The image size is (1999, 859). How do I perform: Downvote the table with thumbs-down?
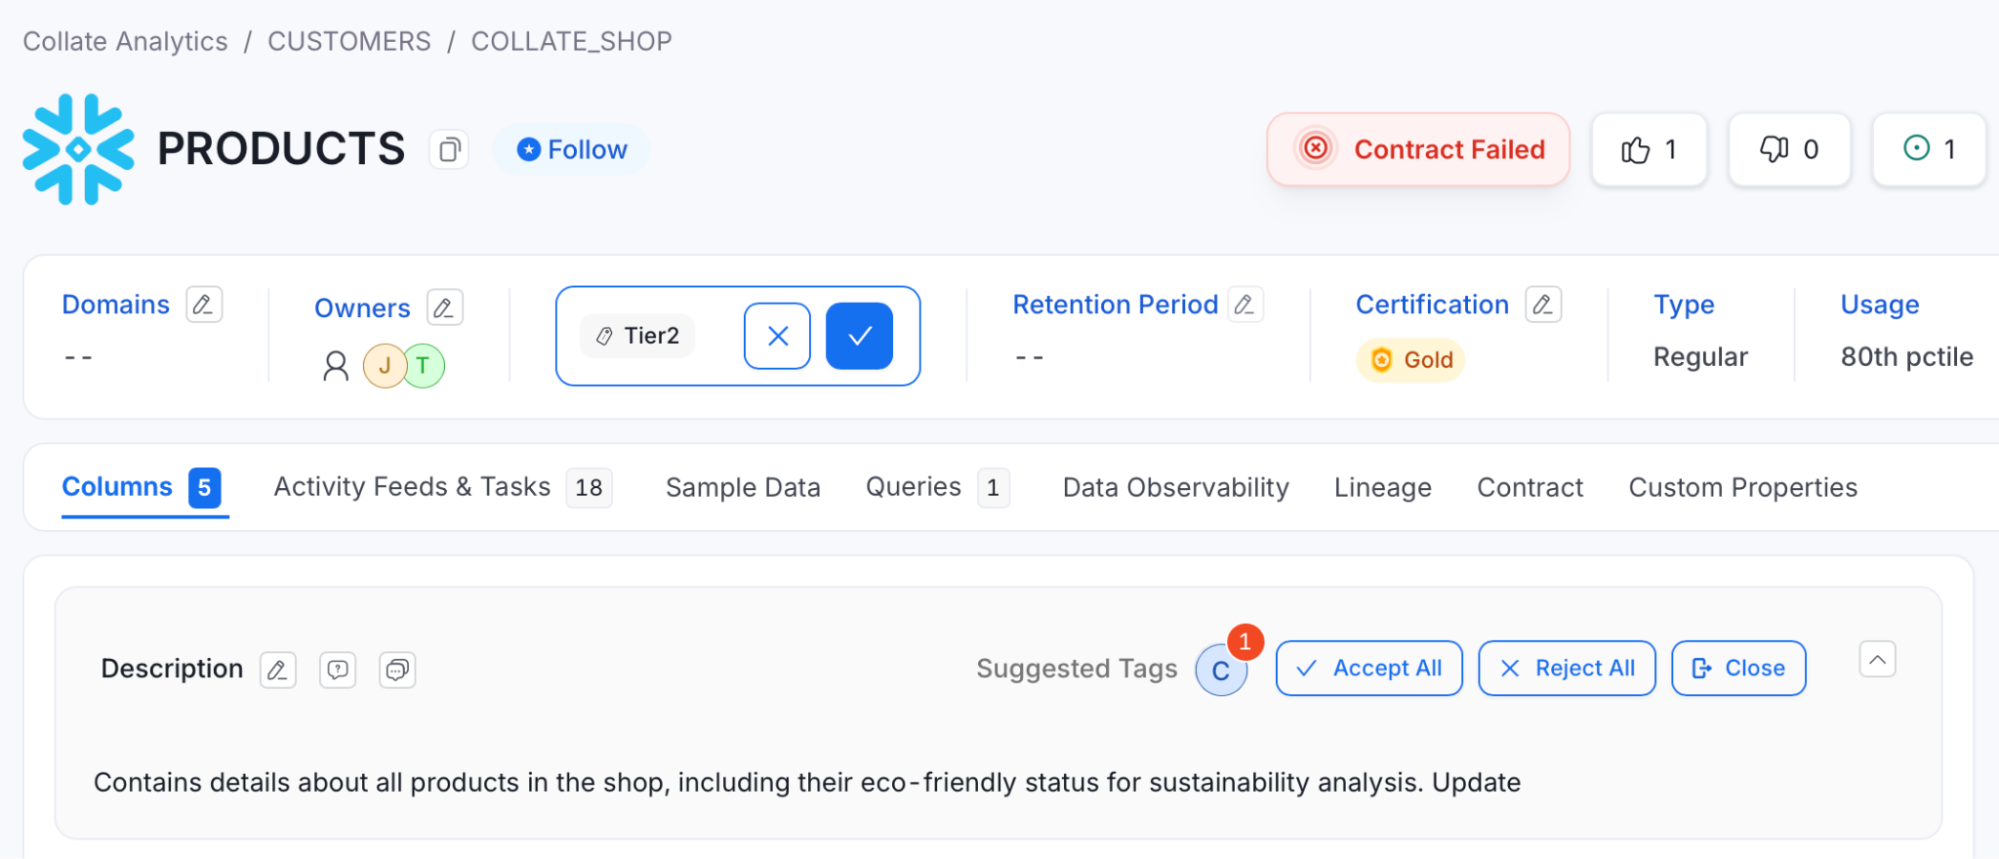(1789, 150)
